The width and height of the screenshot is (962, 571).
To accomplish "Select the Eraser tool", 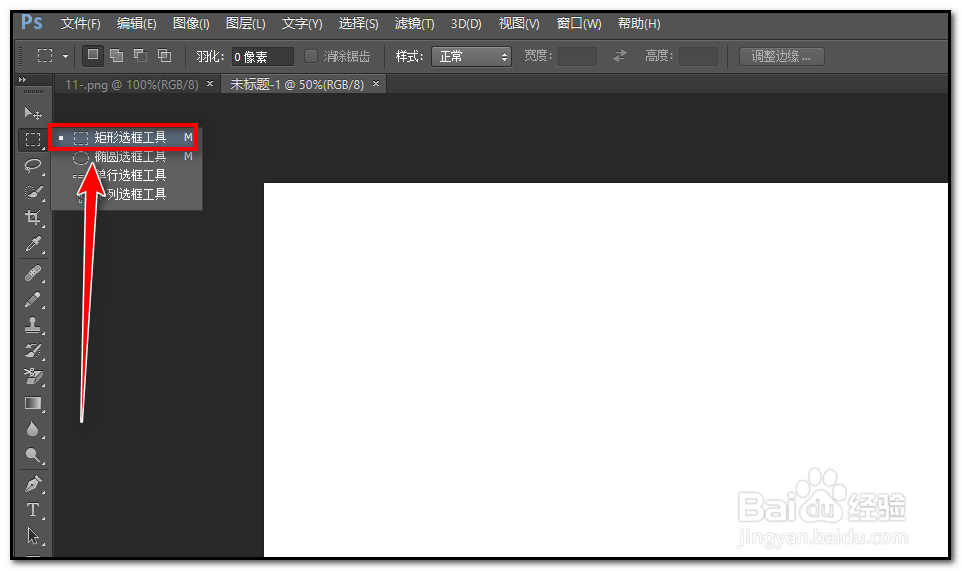I will click(x=33, y=377).
